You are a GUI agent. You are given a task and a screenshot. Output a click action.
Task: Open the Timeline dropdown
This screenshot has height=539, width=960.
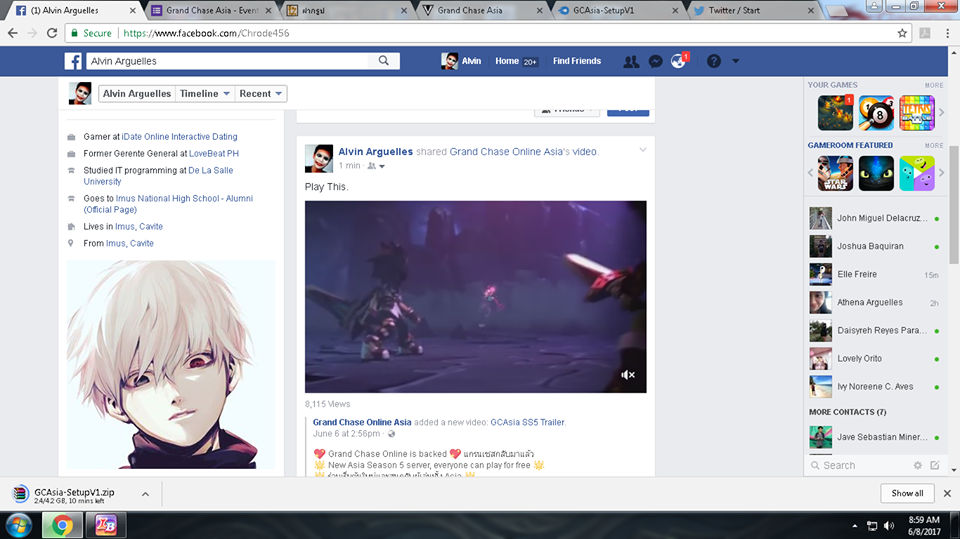tap(204, 94)
